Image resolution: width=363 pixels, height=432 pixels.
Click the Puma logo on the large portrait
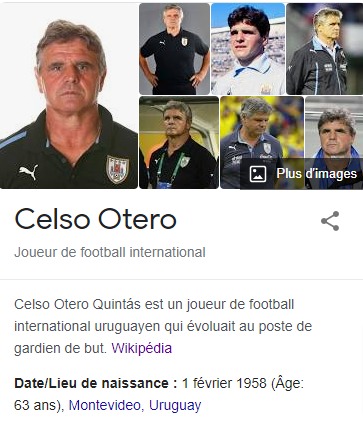tap(29, 172)
